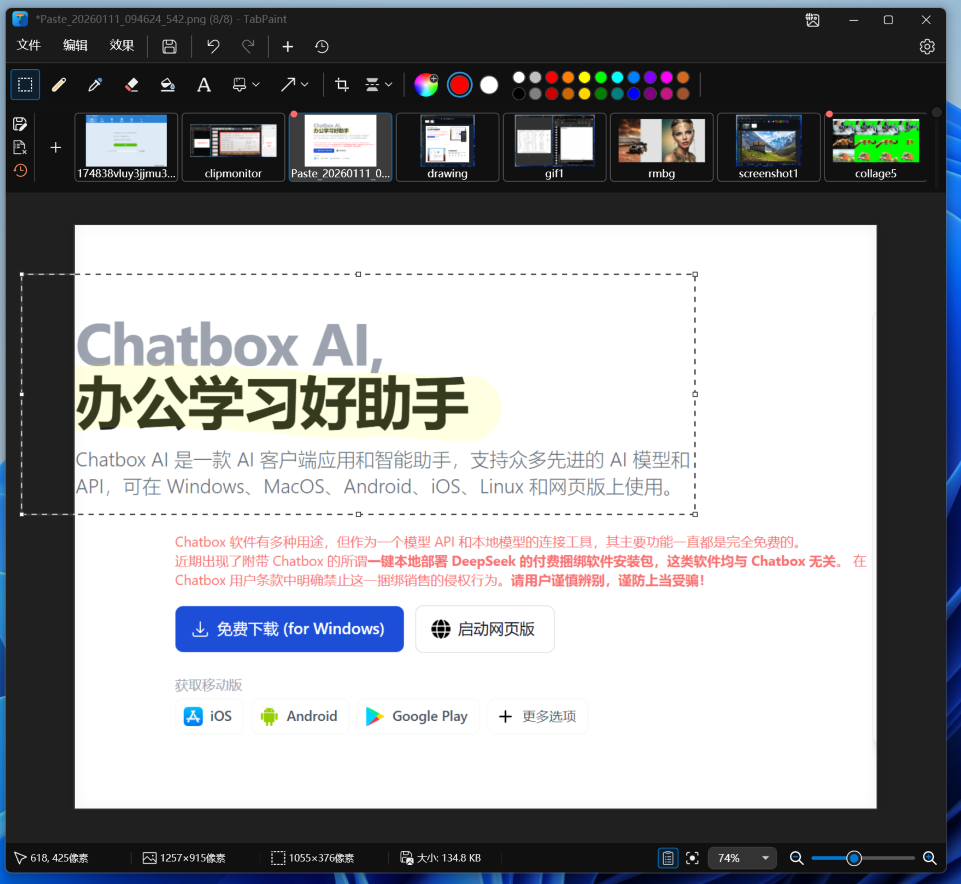This screenshot has height=884, width=961.
Task: Enable the marquee tool highlight in the toolbar
Action: (x=24, y=84)
